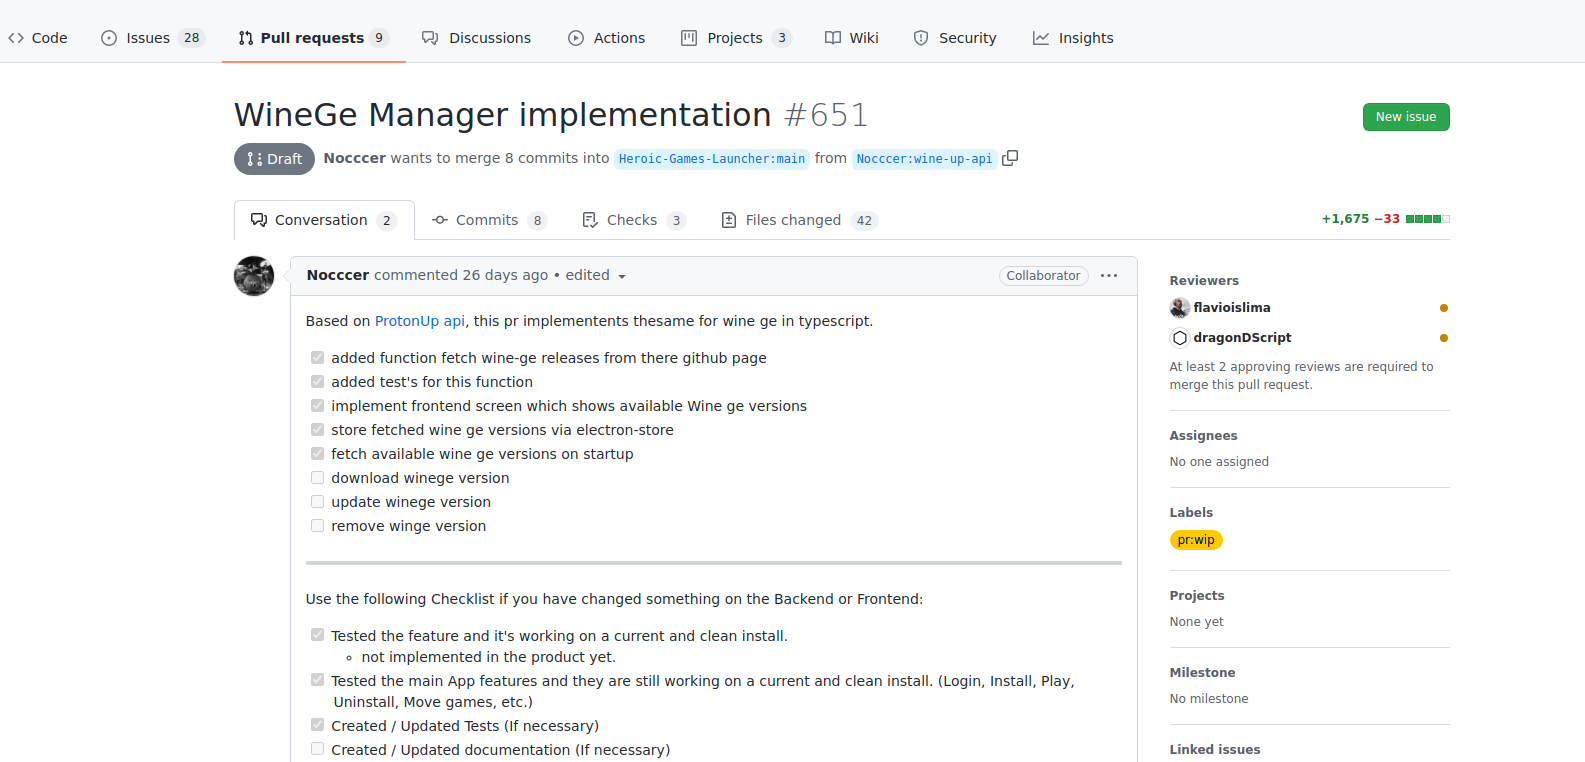
Task: Toggle 'Tested the main App features' checkbox
Action: (x=317, y=679)
